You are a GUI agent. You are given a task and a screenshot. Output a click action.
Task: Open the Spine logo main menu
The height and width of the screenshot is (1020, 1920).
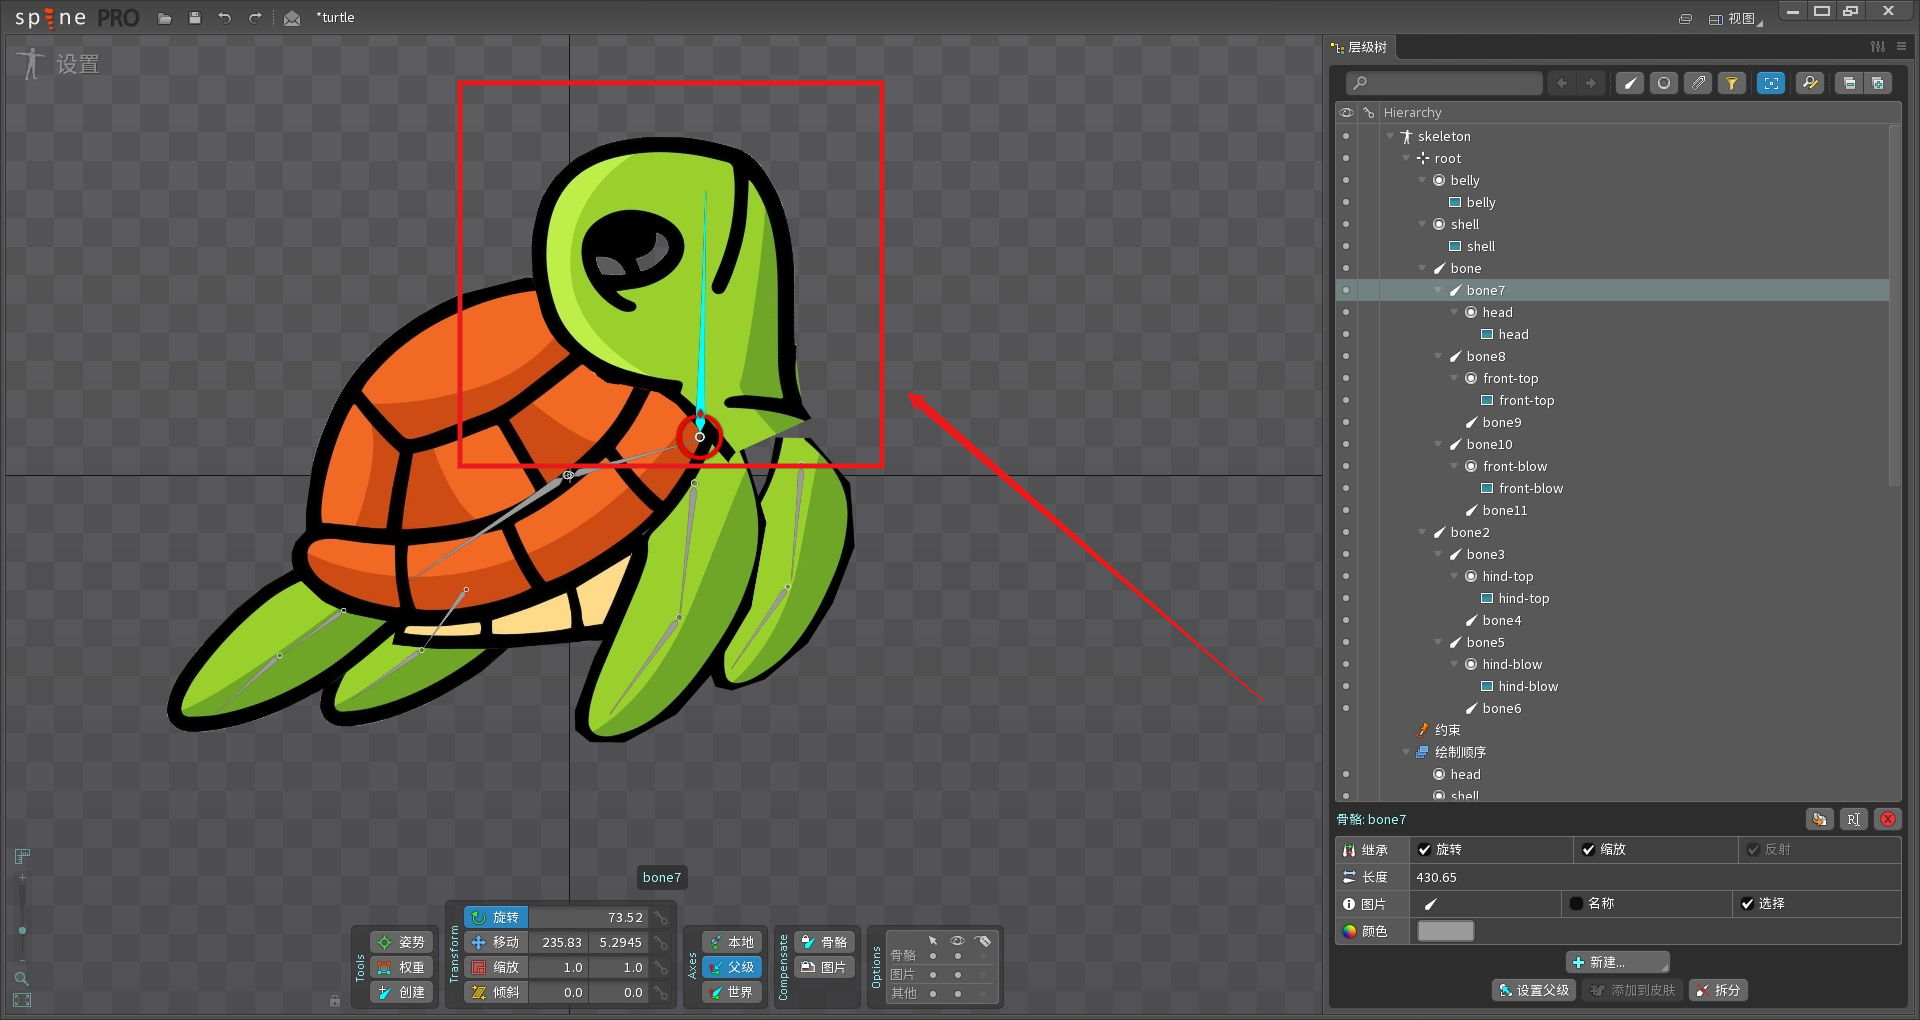[77, 18]
